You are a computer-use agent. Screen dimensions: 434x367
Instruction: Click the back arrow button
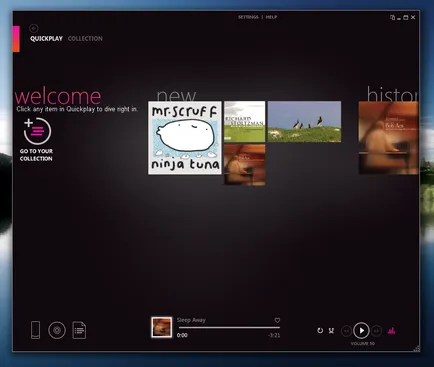pyautogui.click(x=34, y=28)
